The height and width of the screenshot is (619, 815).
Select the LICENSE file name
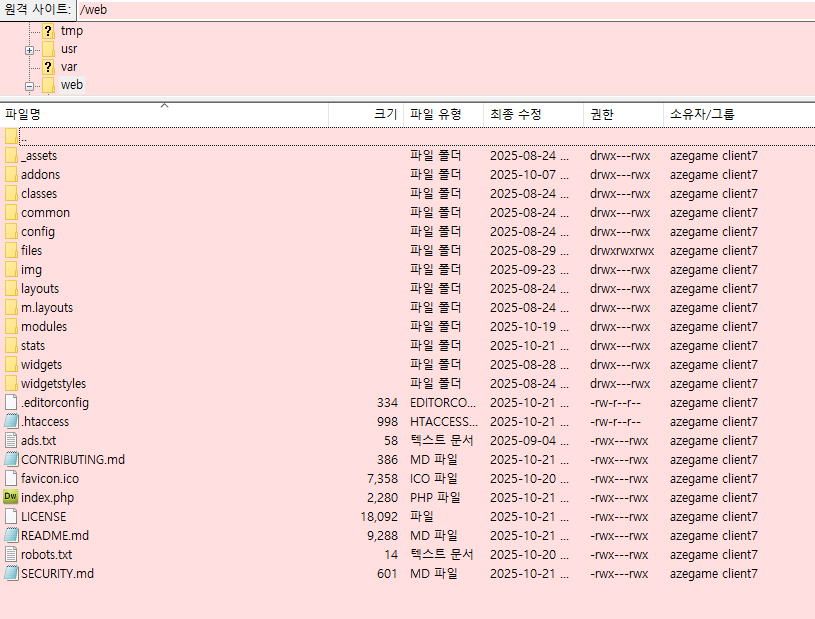(43, 516)
